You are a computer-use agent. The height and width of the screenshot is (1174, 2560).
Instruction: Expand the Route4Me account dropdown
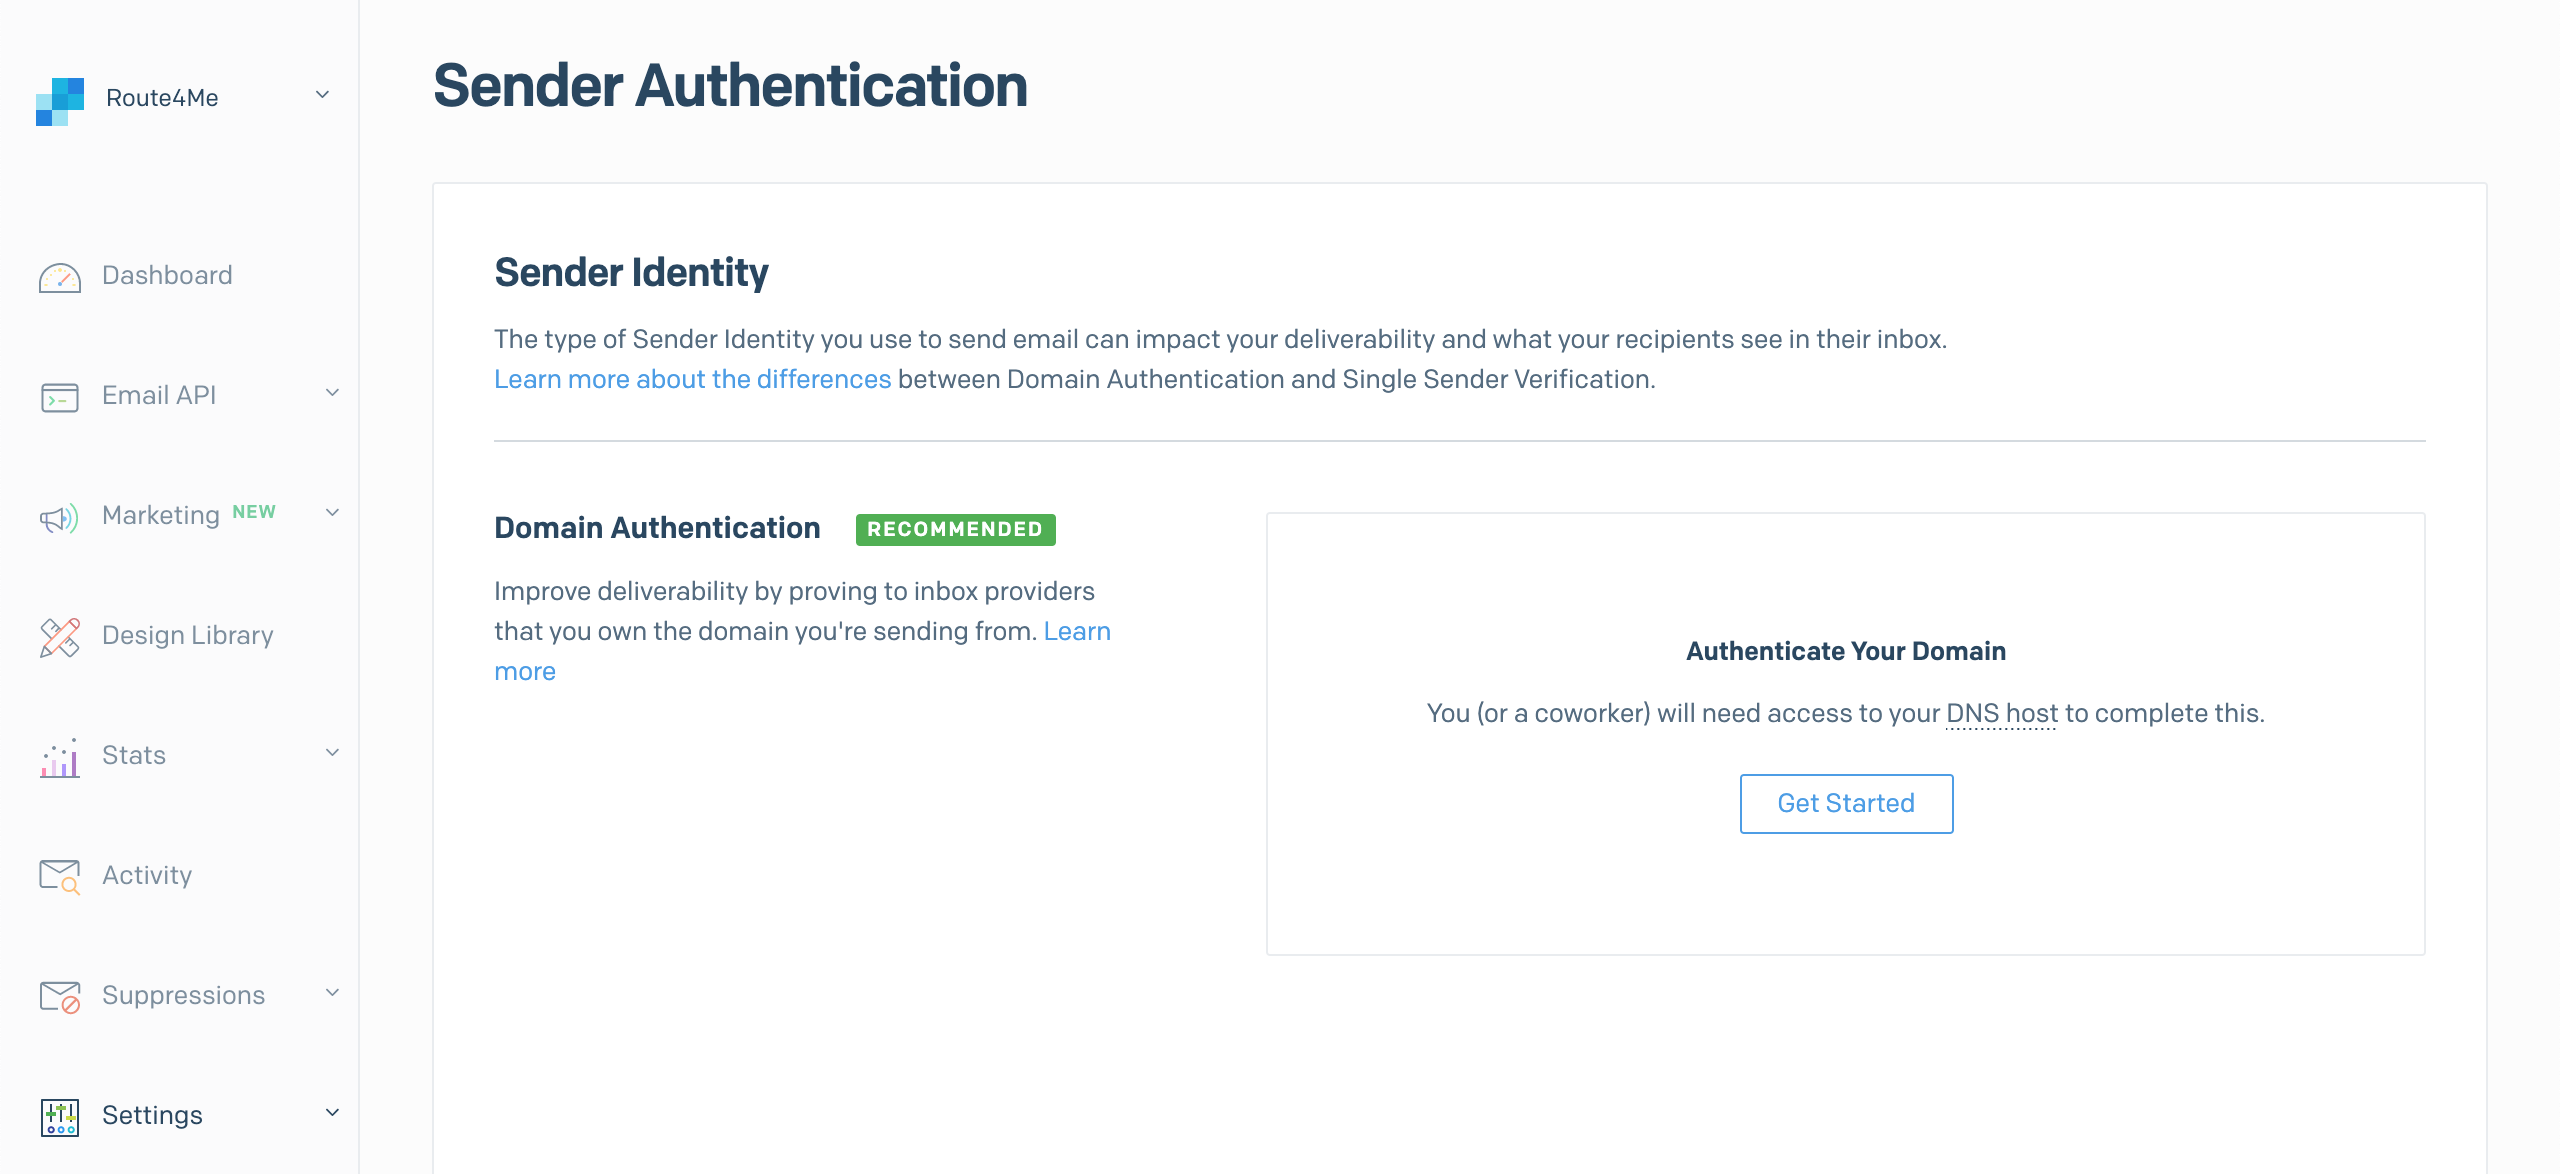(322, 95)
